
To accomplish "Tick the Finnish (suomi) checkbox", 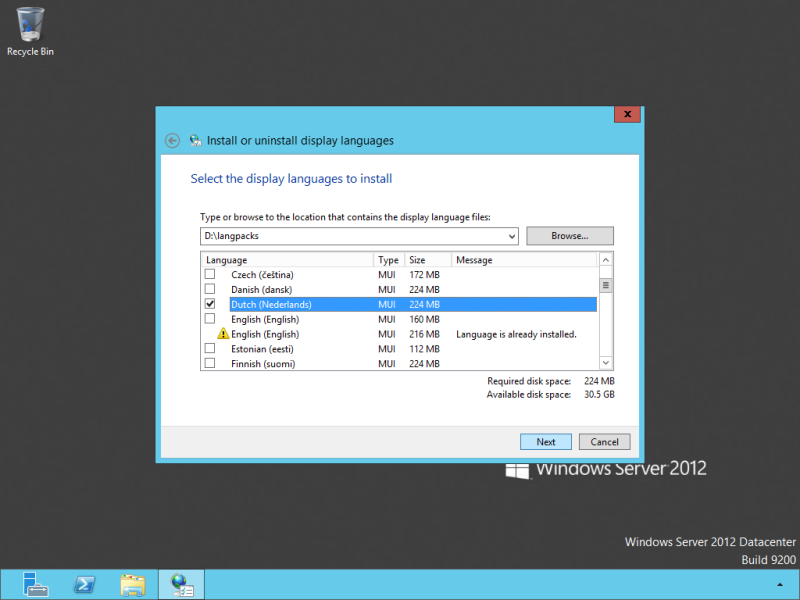I will [210, 363].
